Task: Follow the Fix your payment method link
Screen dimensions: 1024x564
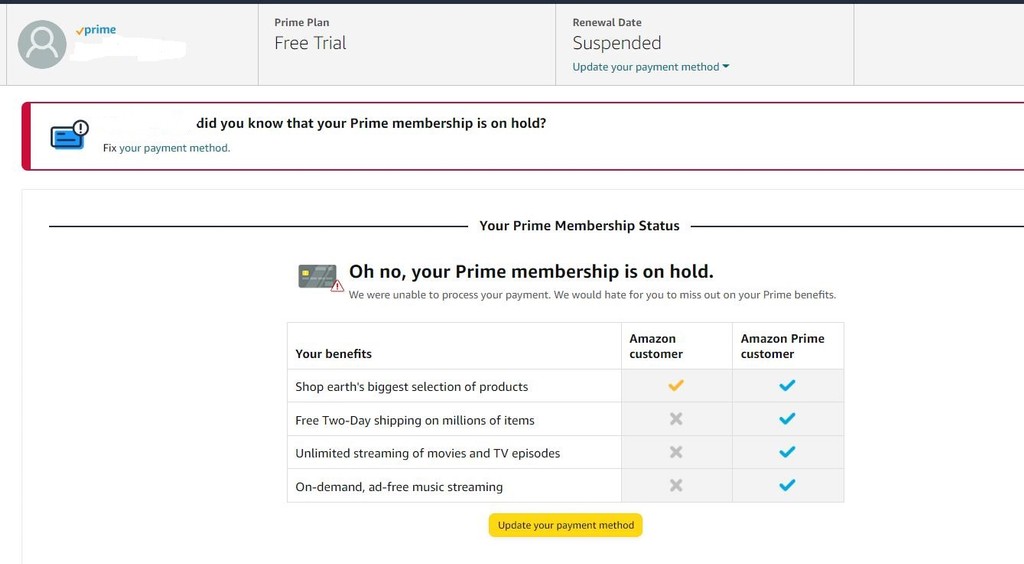Action: click(x=174, y=148)
